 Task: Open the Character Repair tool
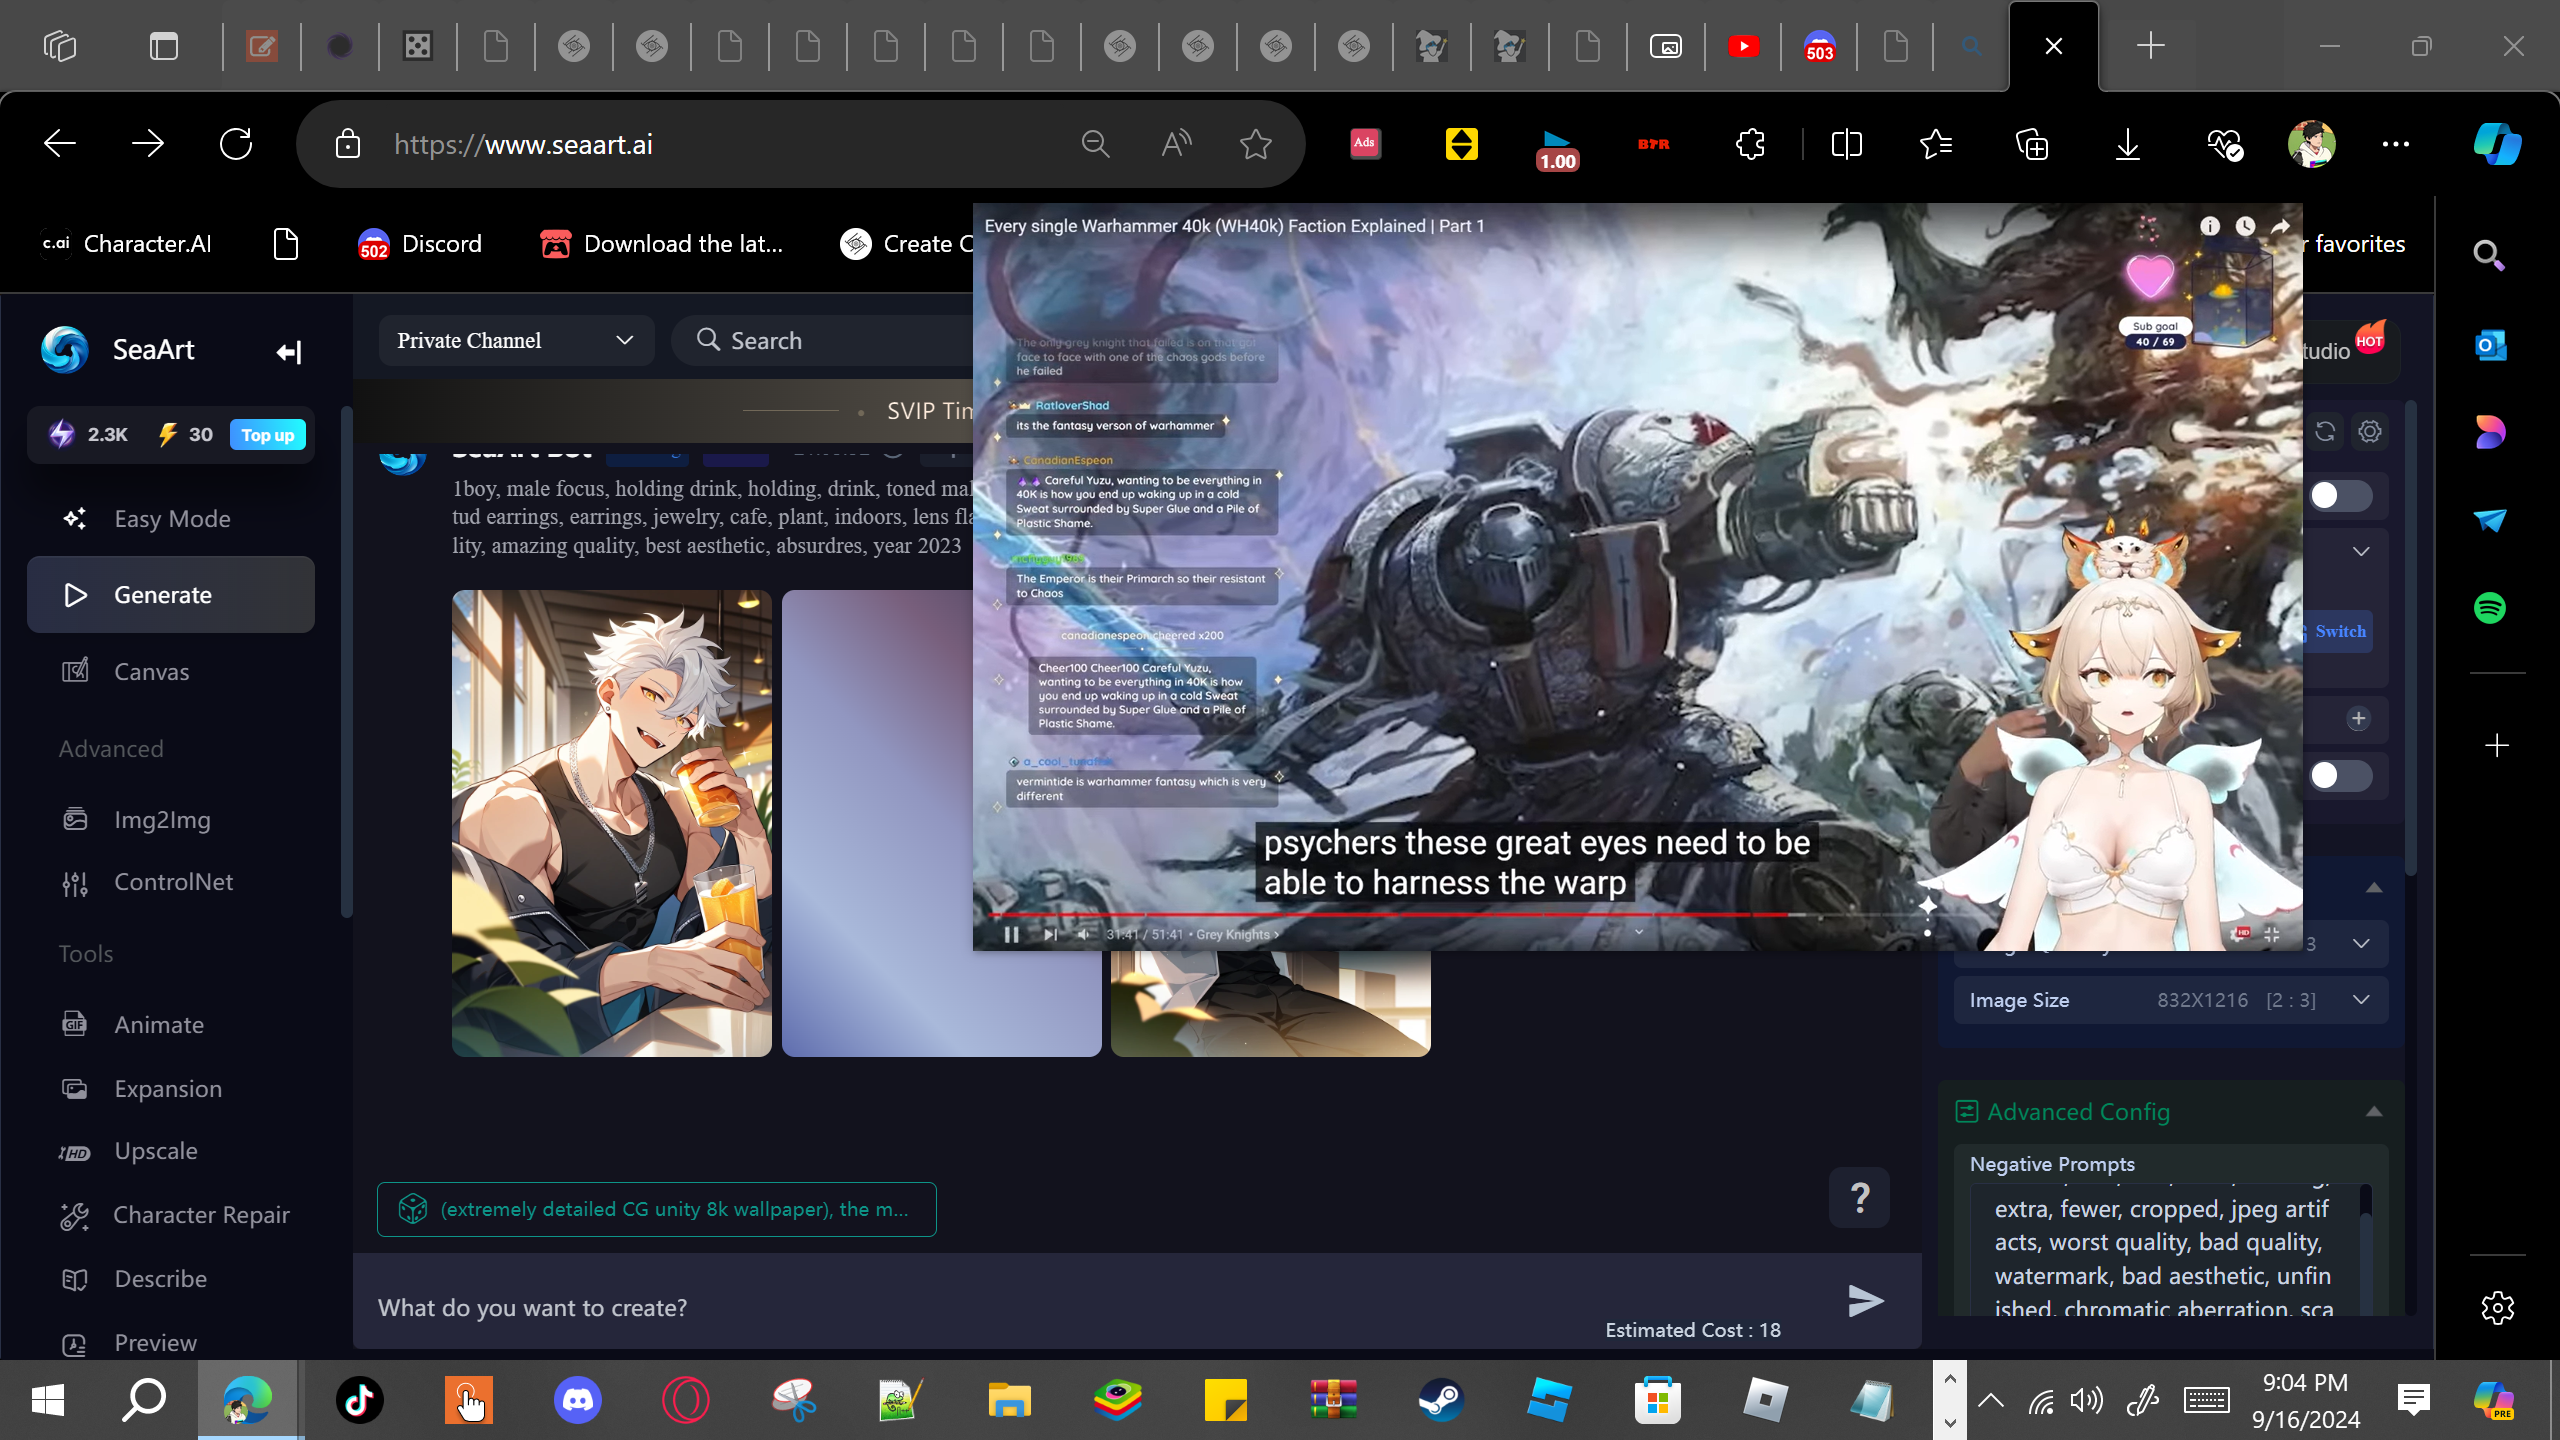(171, 1215)
